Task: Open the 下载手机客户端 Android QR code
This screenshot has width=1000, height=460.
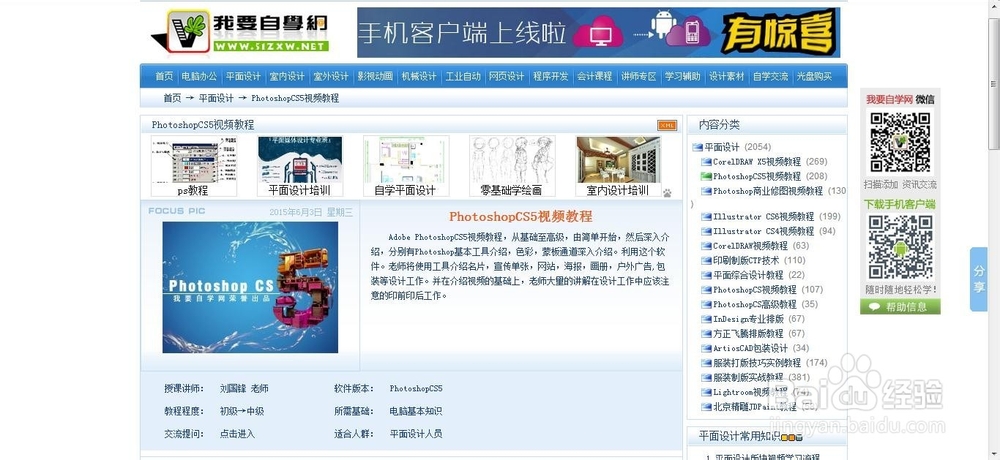Action: click(901, 247)
